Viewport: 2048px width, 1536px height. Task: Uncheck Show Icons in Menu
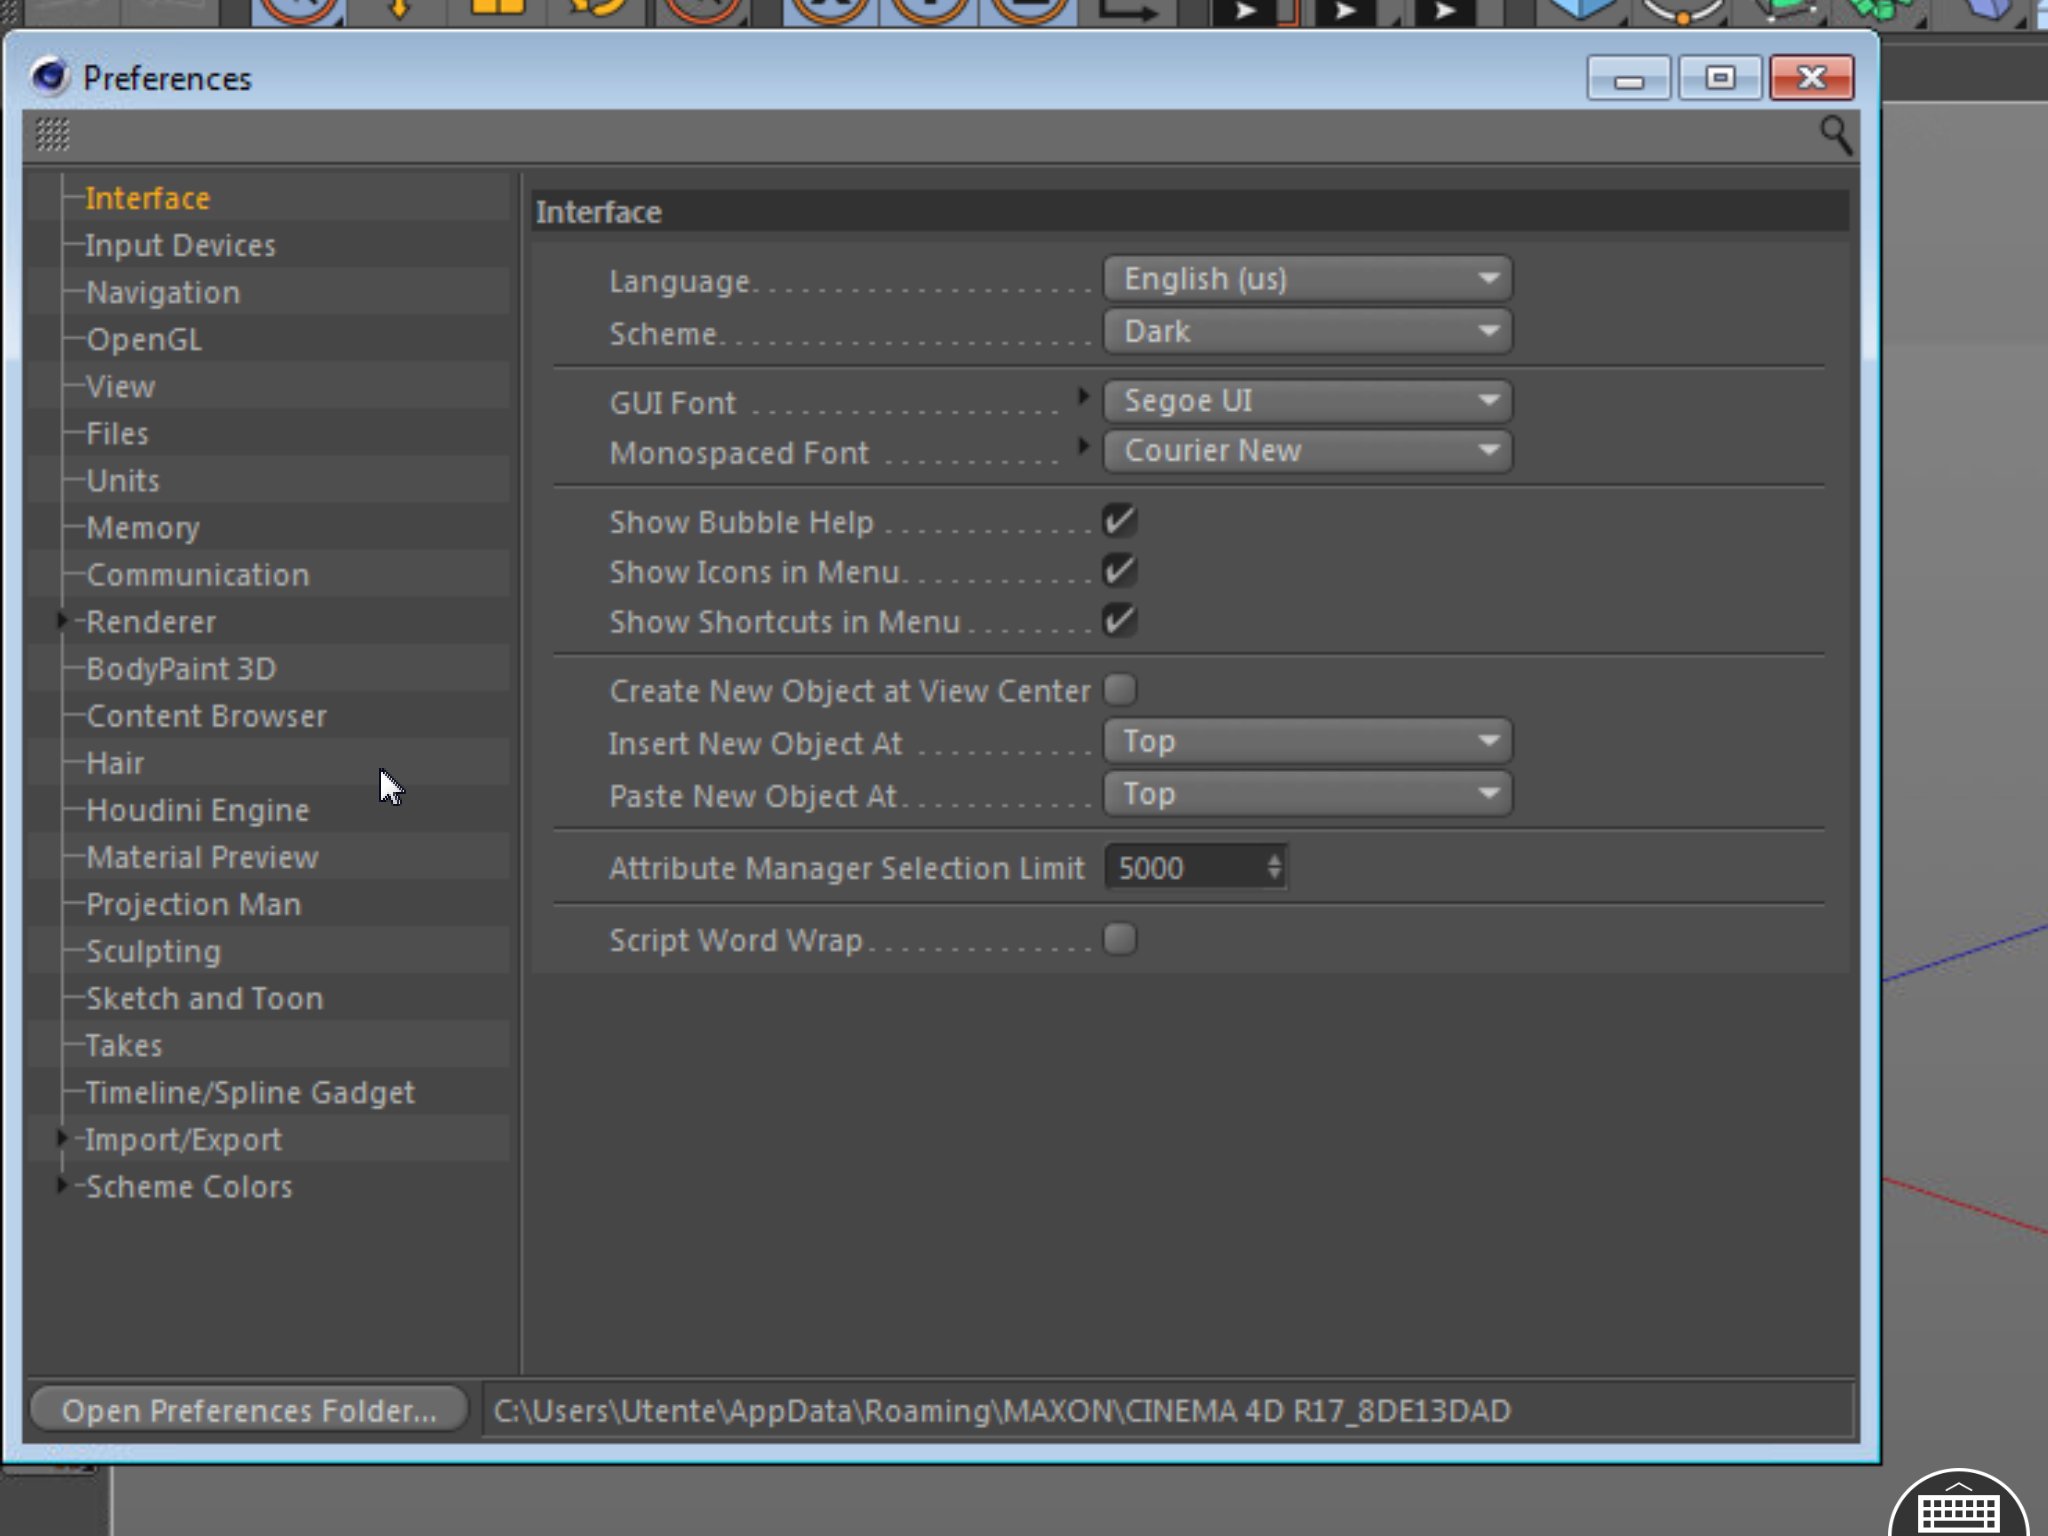coord(1119,570)
